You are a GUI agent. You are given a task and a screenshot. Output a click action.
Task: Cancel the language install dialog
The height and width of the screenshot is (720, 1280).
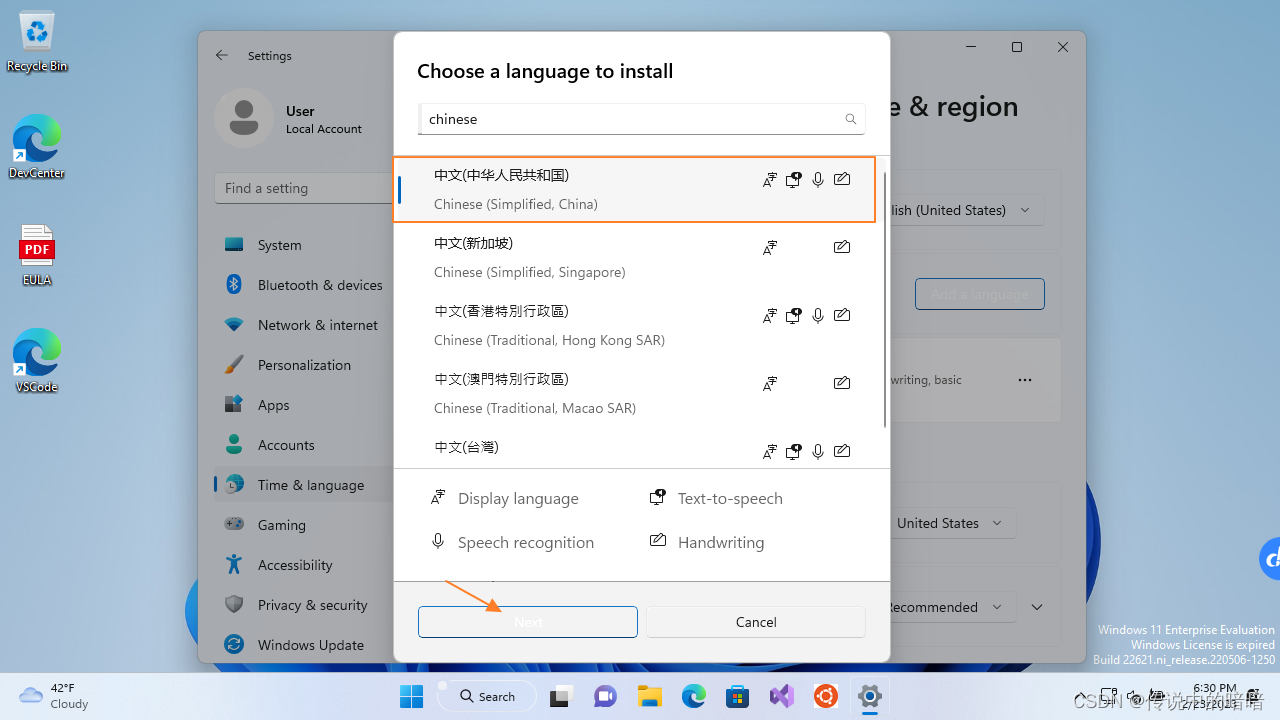click(x=756, y=622)
